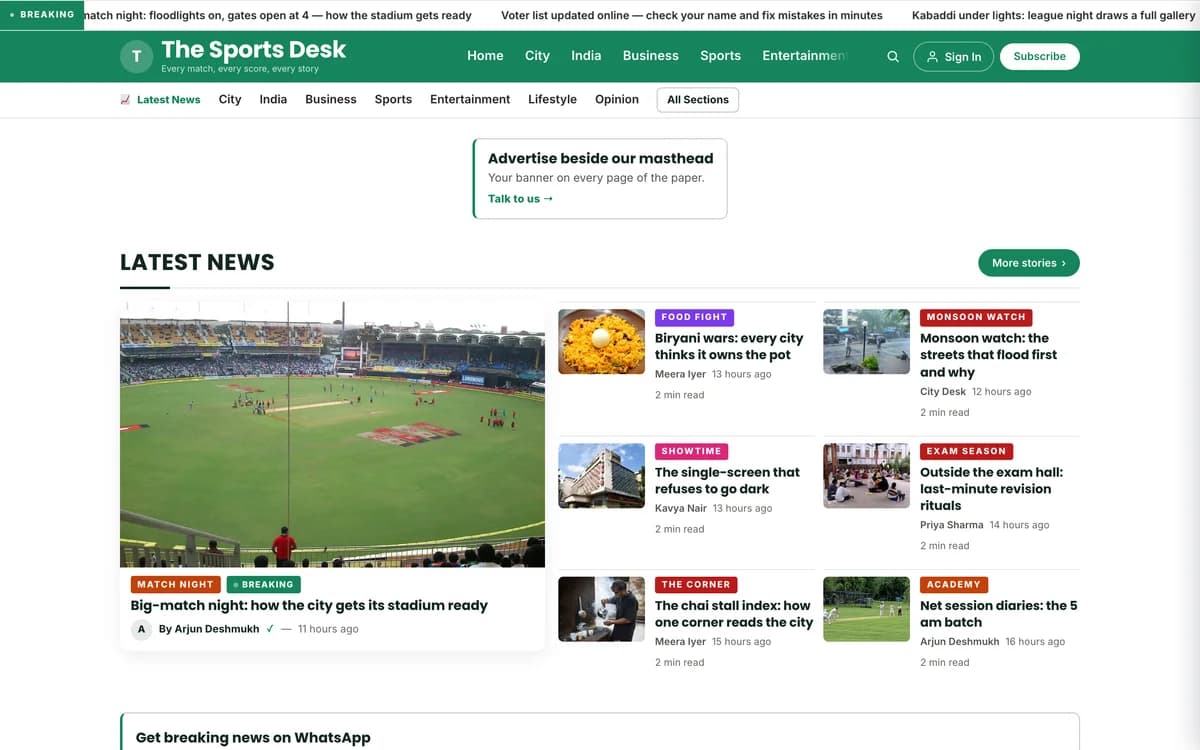Screen dimensions: 1200x750
Task: Select Opinion in the sub-navigation
Action: [617, 99]
